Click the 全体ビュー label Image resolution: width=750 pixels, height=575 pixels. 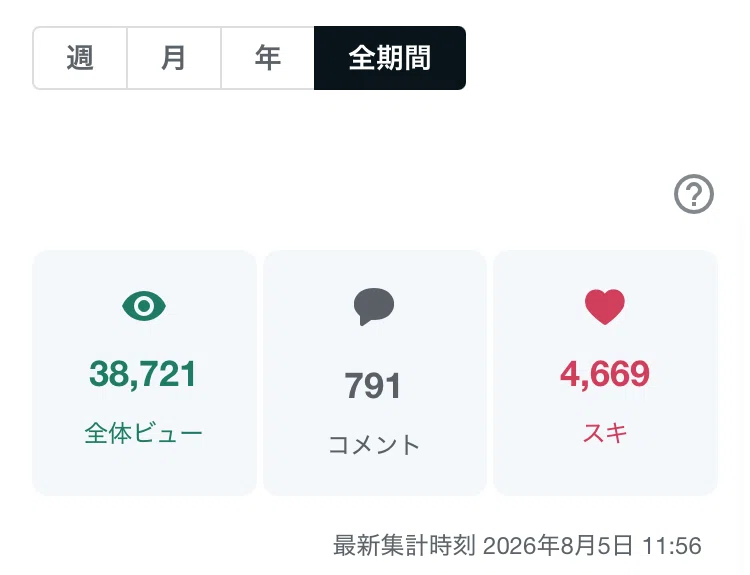click(x=143, y=433)
